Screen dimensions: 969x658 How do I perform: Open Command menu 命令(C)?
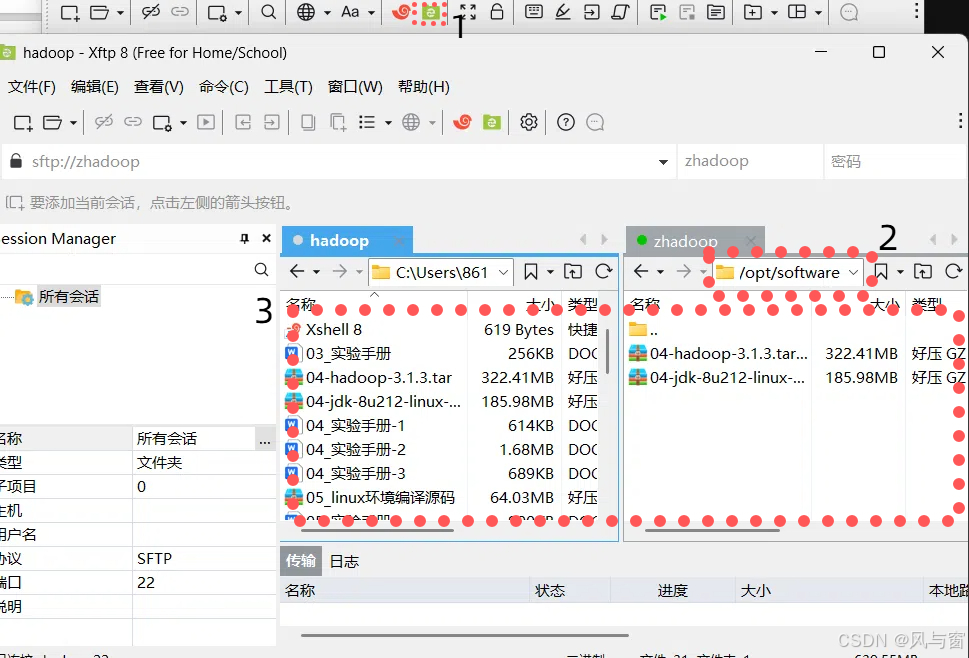[224, 87]
